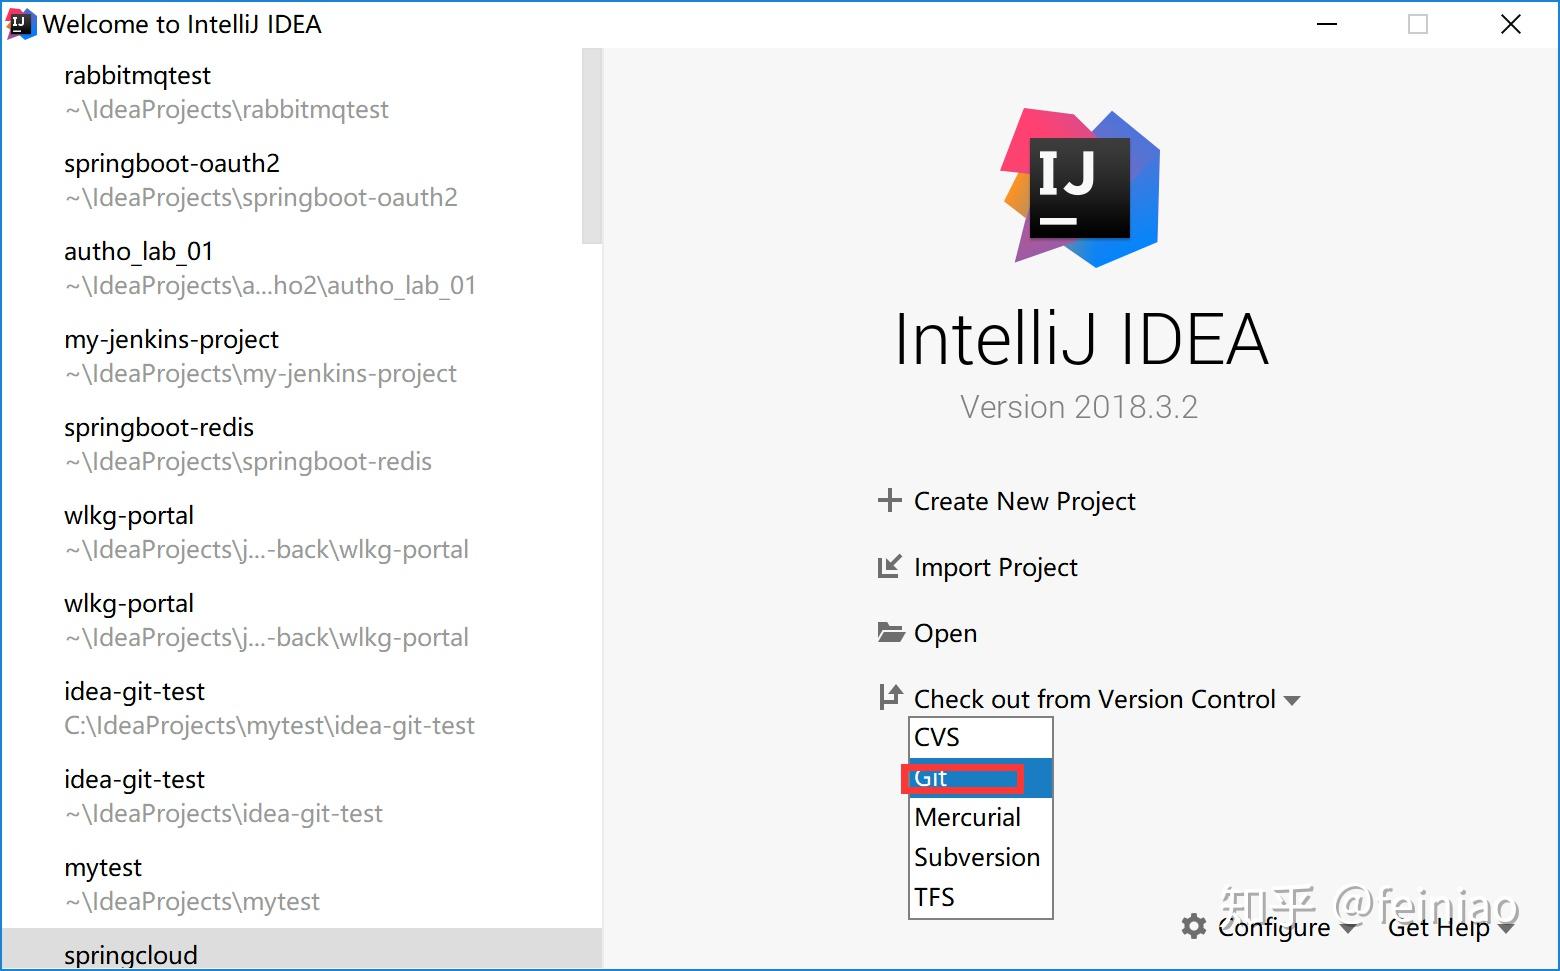Screen dimensions: 1560x971
Task: Click the plus icon next to Create New Project
Action: point(889,500)
